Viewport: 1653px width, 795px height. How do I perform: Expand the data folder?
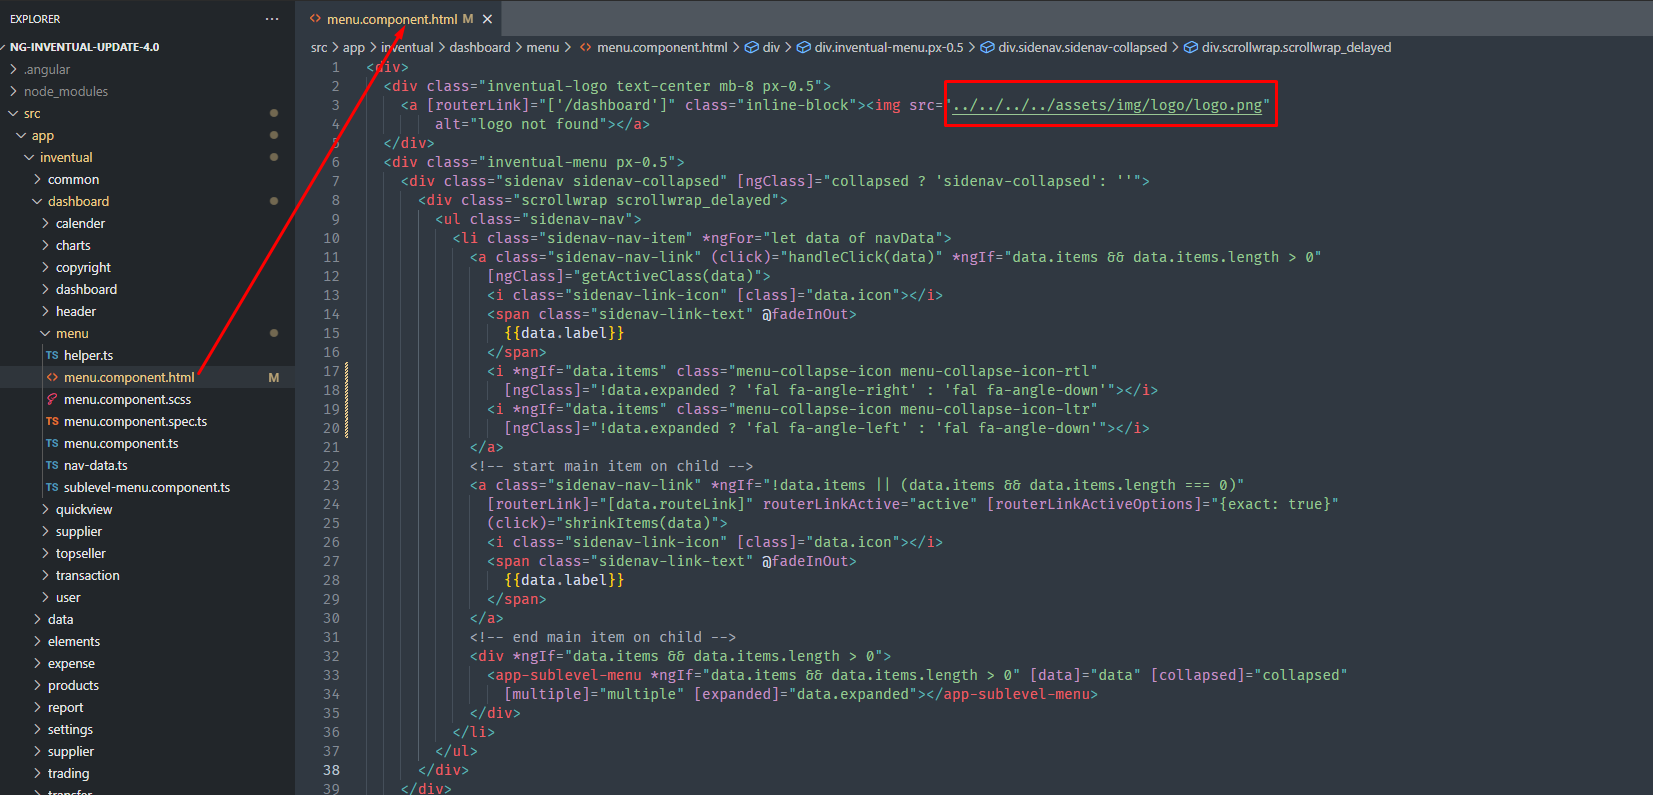(60, 619)
